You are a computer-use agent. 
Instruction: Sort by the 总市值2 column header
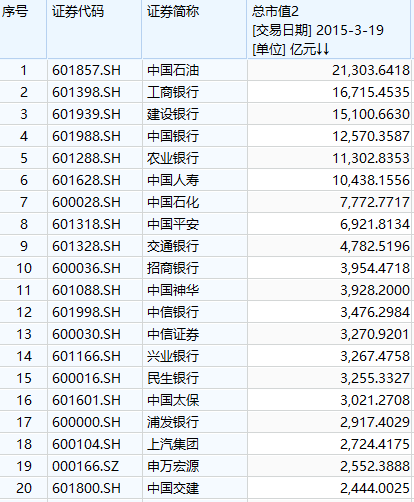[x=329, y=29]
